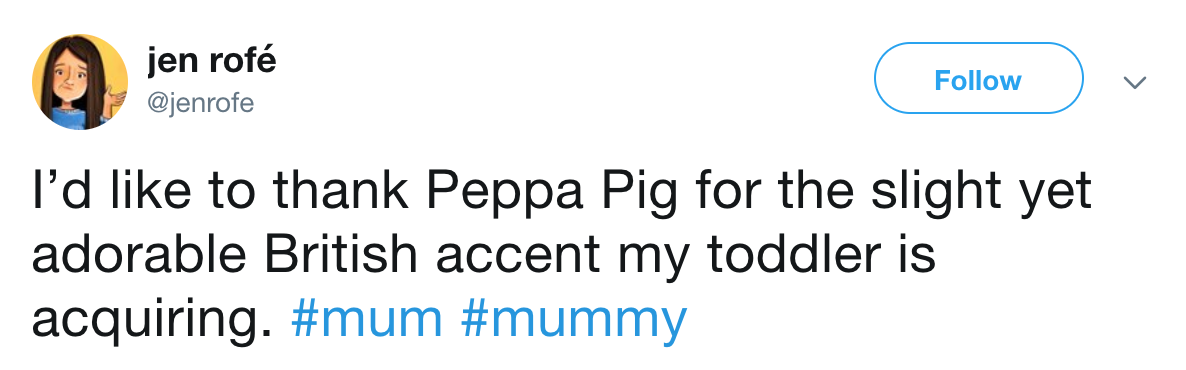Click the word thank in tweet text

pyautogui.click(x=350, y=192)
